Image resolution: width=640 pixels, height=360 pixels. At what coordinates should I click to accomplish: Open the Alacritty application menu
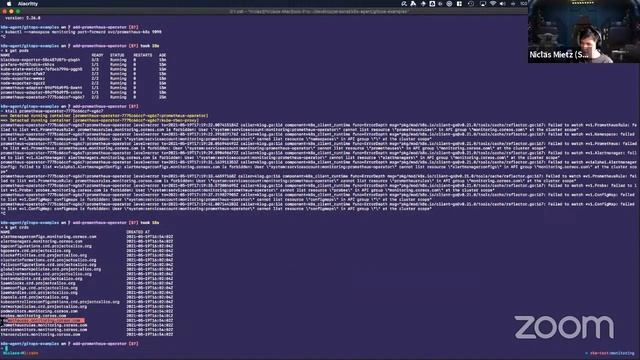(x=28, y=4)
